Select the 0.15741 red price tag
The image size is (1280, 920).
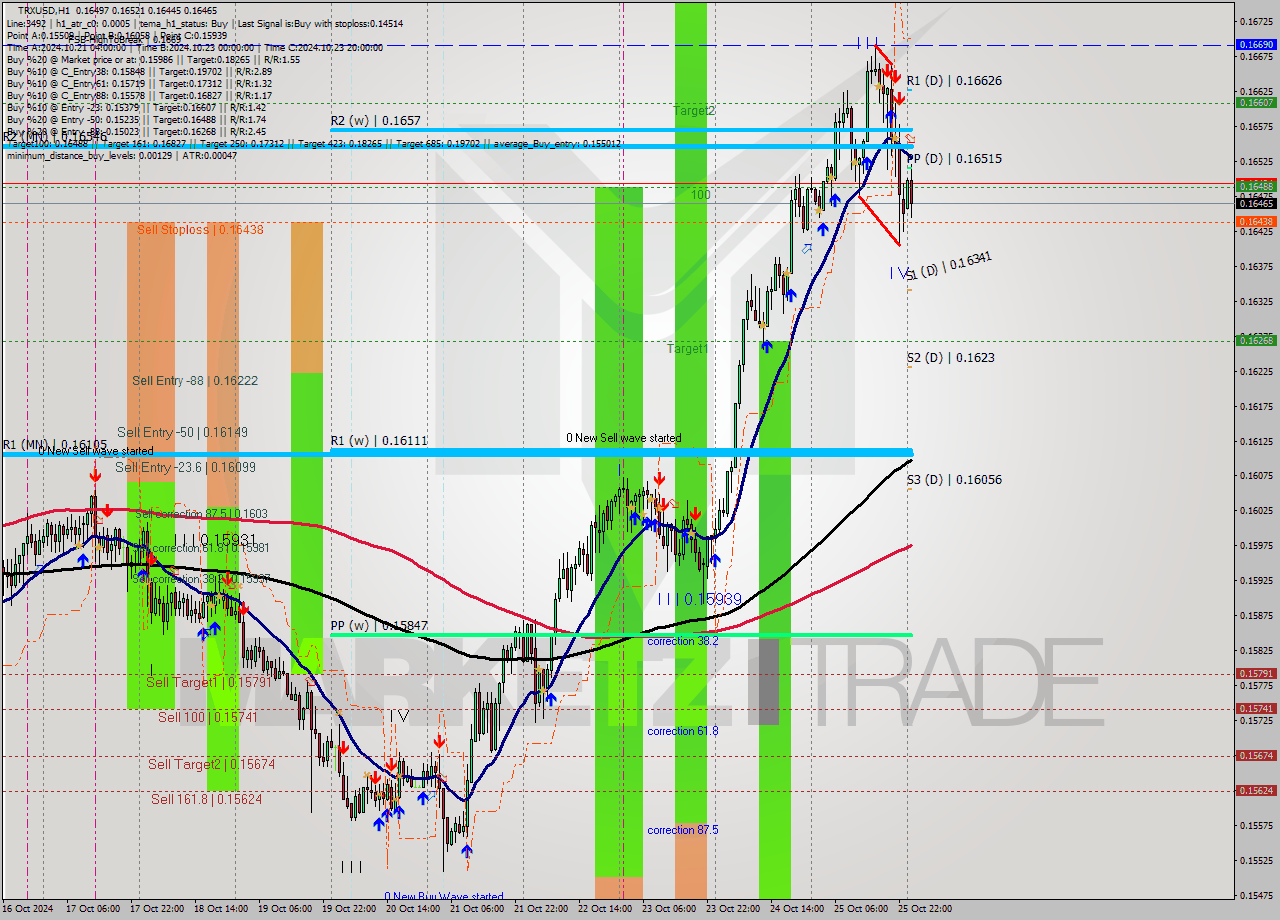tap(1256, 708)
